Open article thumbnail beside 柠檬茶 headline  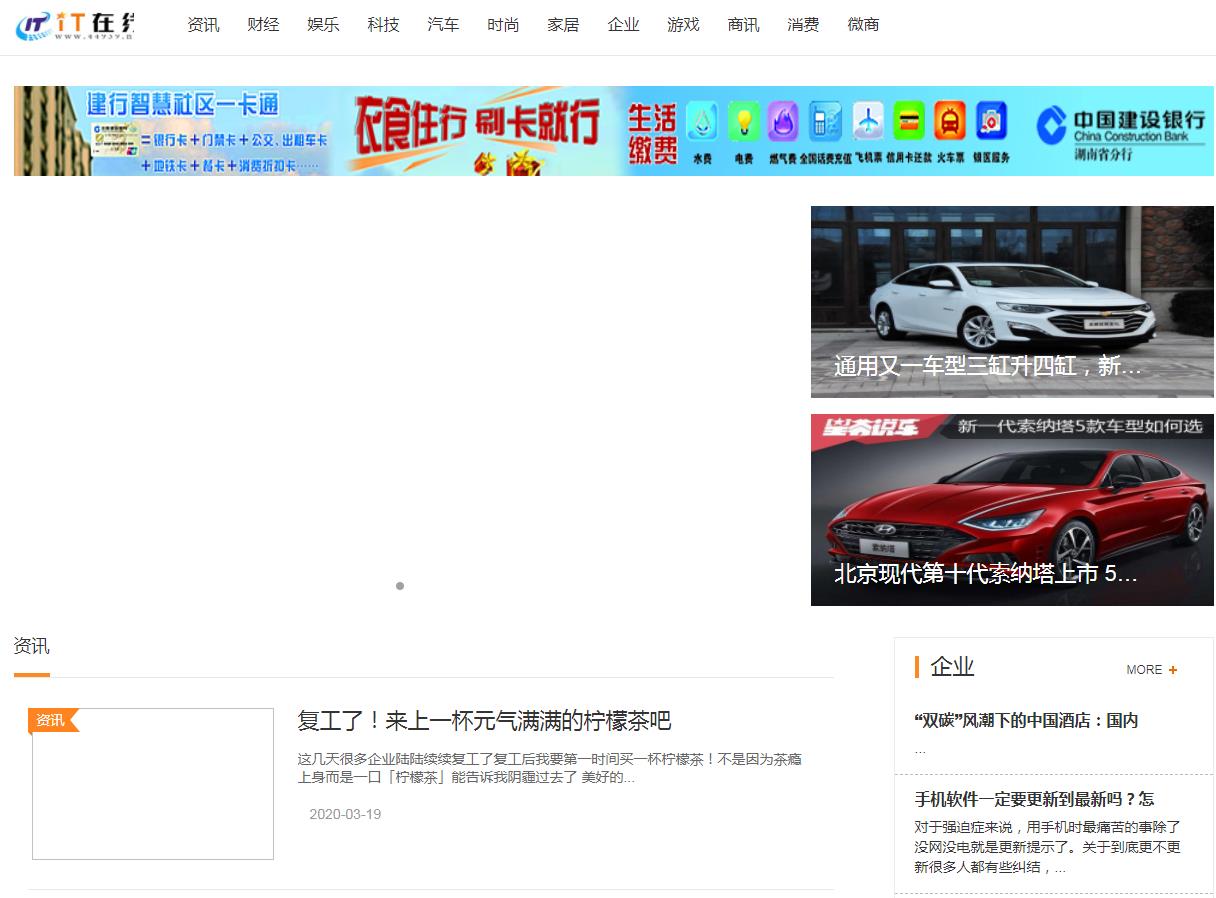[x=153, y=783]
